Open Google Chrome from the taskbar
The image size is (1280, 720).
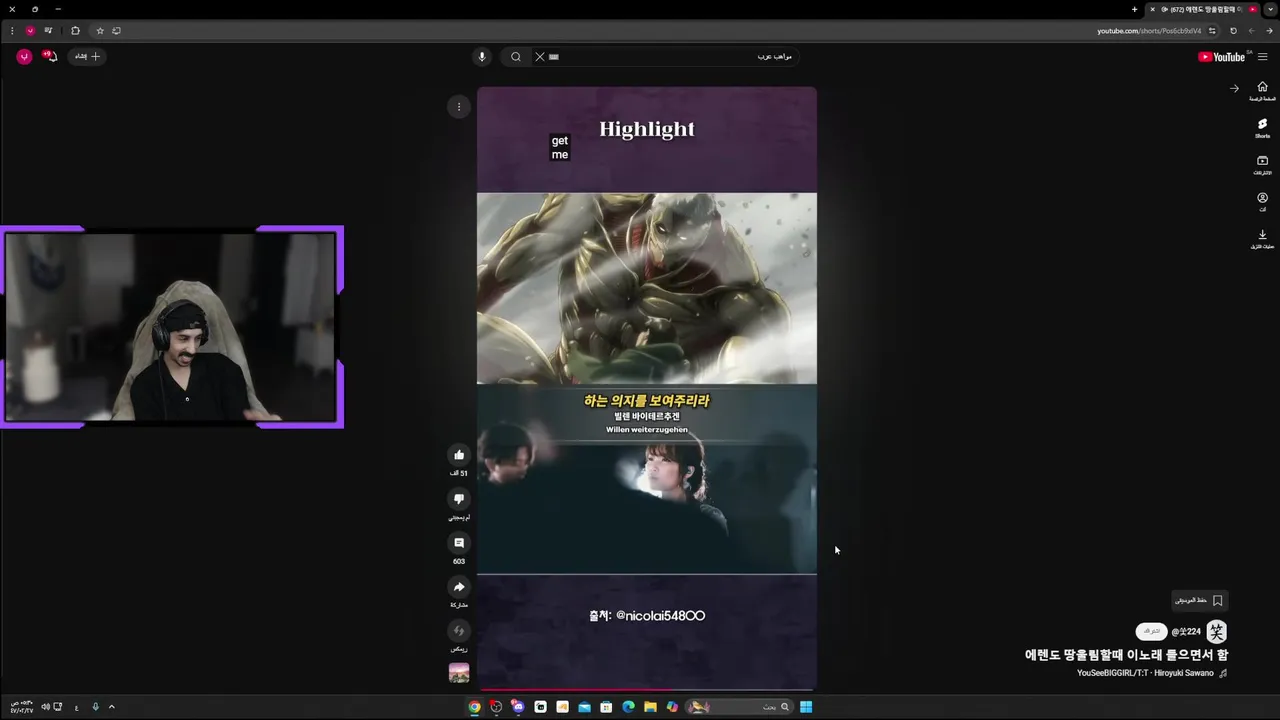pyautogui.click(x=474, y=707)
